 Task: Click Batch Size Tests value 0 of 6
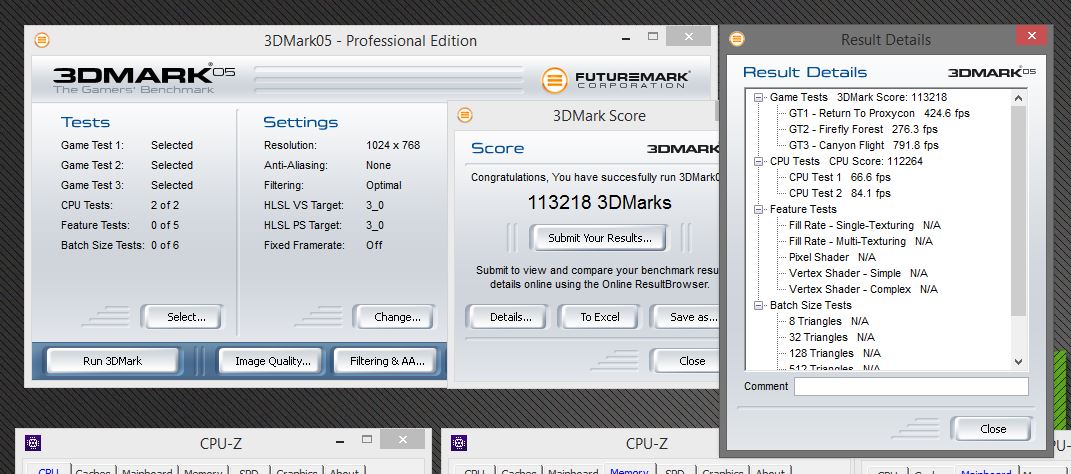[165, 245]
